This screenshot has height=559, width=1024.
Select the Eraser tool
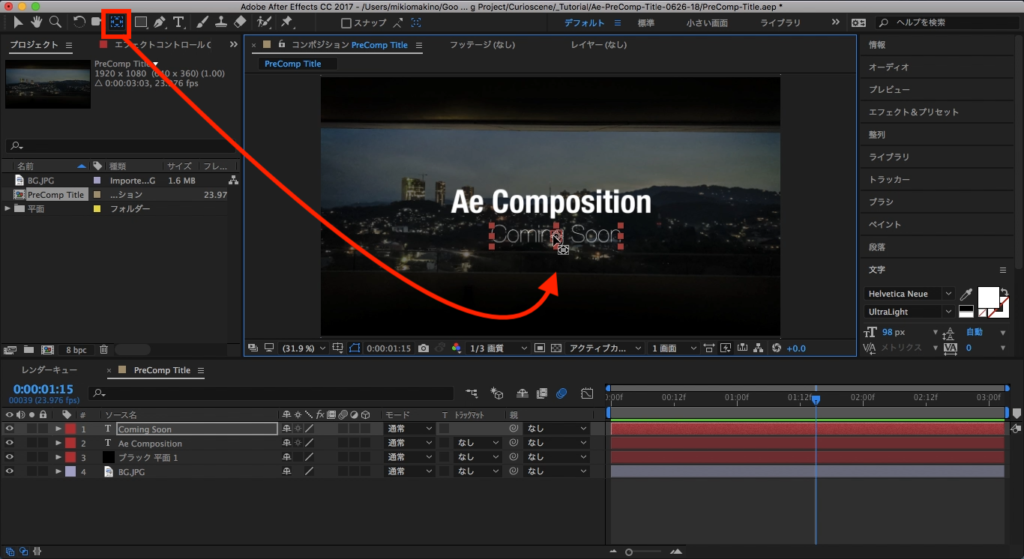click(240, 21)
